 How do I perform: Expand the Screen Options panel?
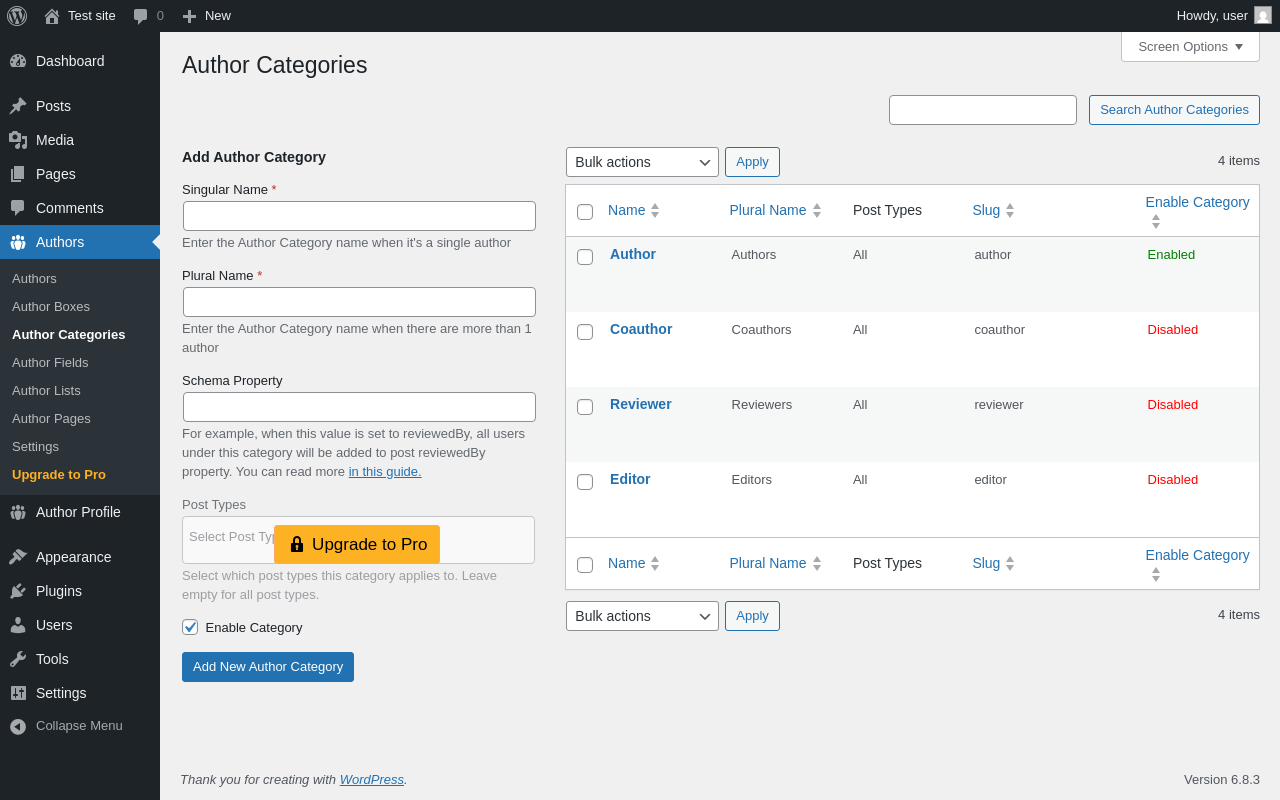click(1190, 46)
